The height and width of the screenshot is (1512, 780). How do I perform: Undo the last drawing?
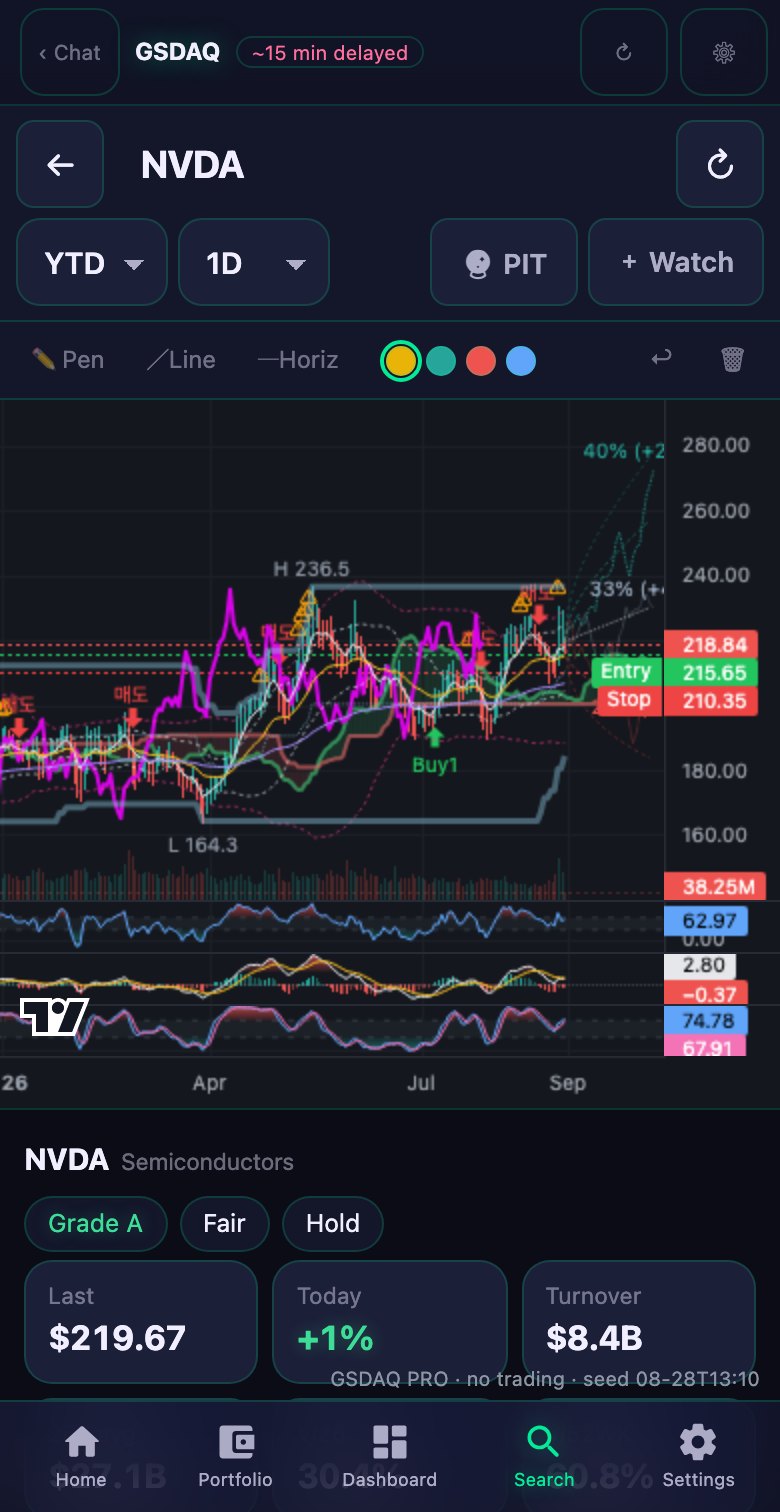point(661,358)
